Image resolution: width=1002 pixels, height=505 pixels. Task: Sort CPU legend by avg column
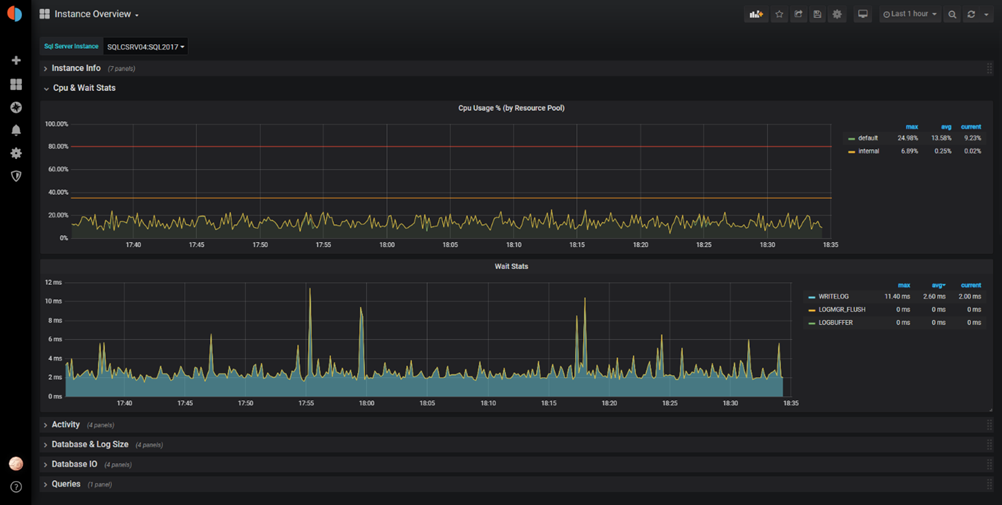(946, 127)
